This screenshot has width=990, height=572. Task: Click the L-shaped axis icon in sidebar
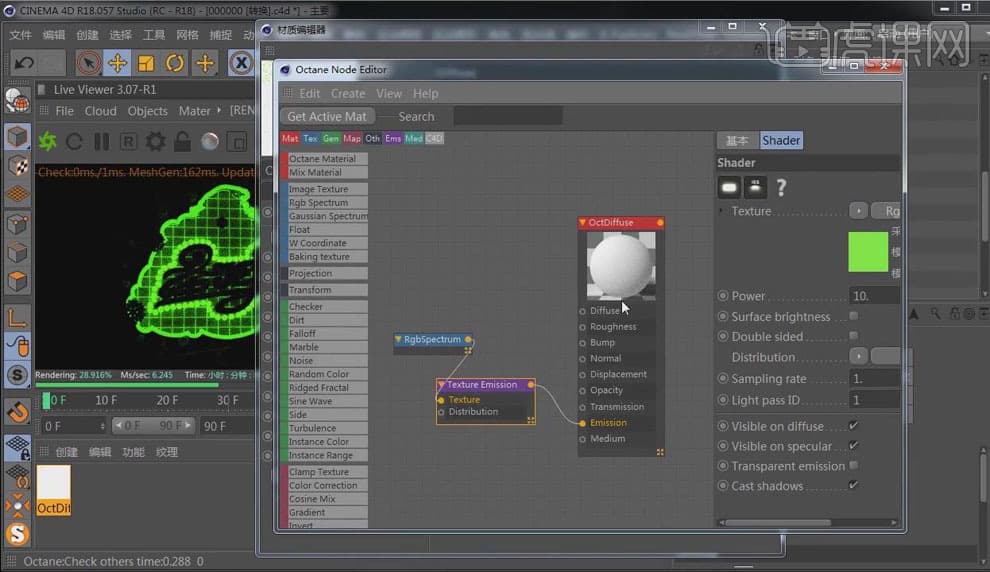pos(18,316)
